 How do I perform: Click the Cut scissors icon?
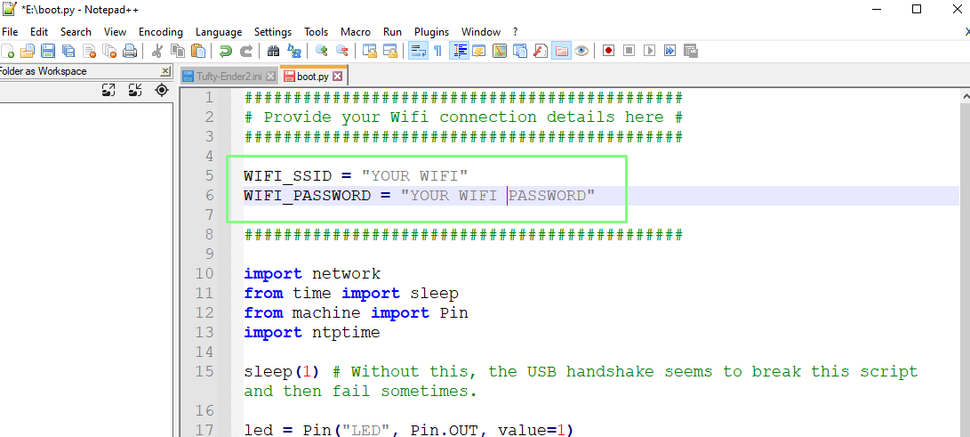coord(157,51)
